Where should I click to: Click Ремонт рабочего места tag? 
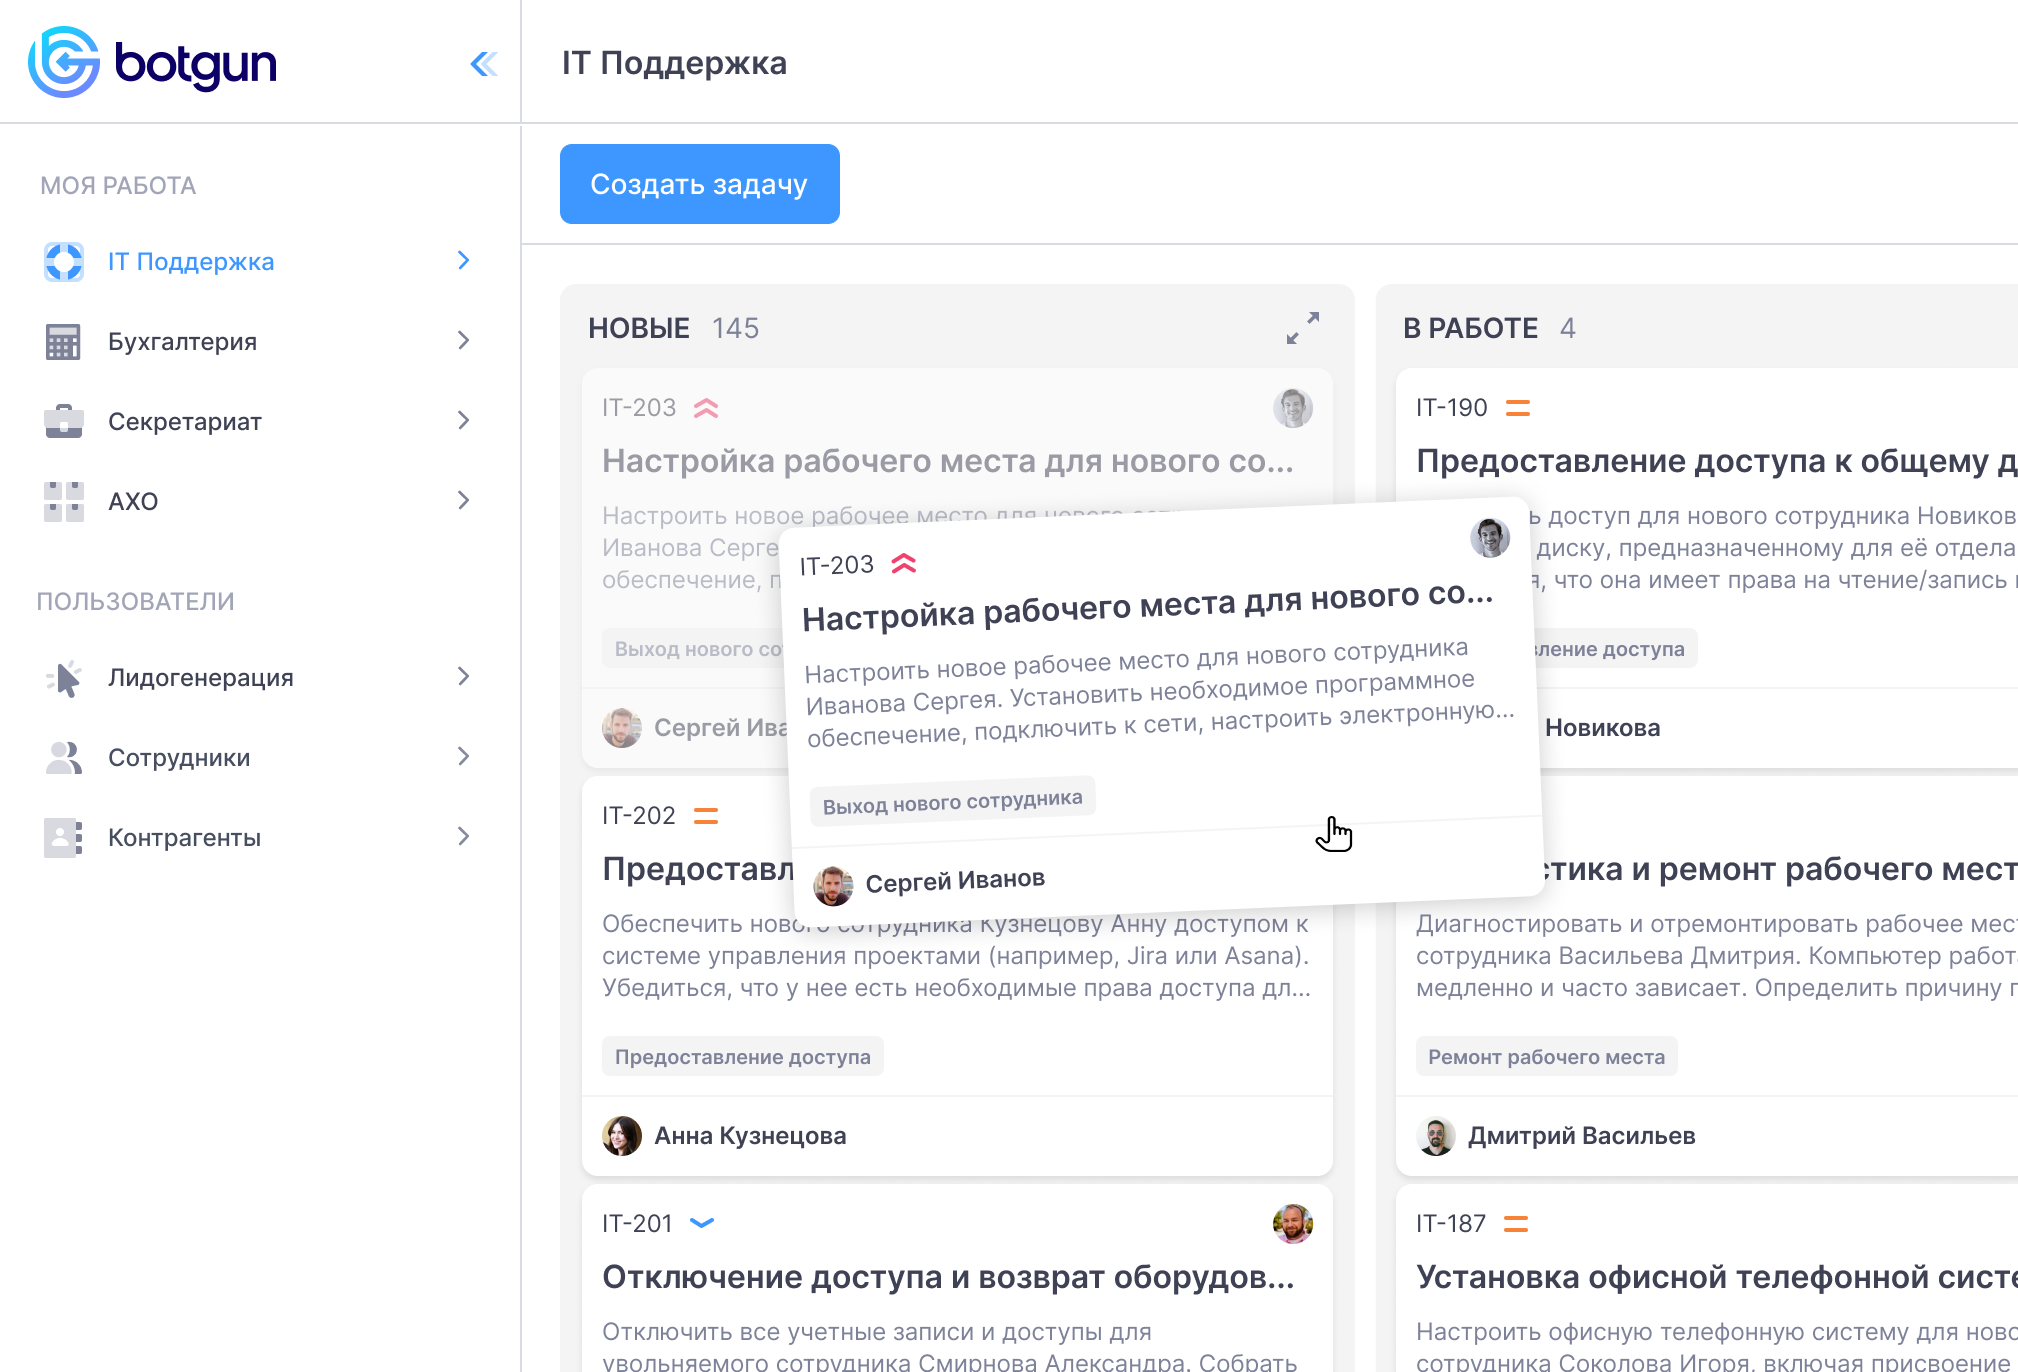1546,1056
